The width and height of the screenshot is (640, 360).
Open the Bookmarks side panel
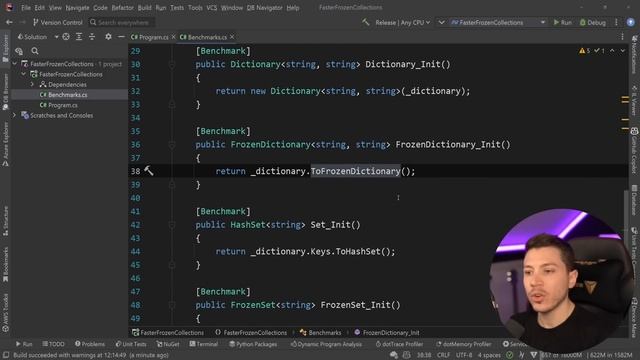pyautogui.click(x=5, y=265)
